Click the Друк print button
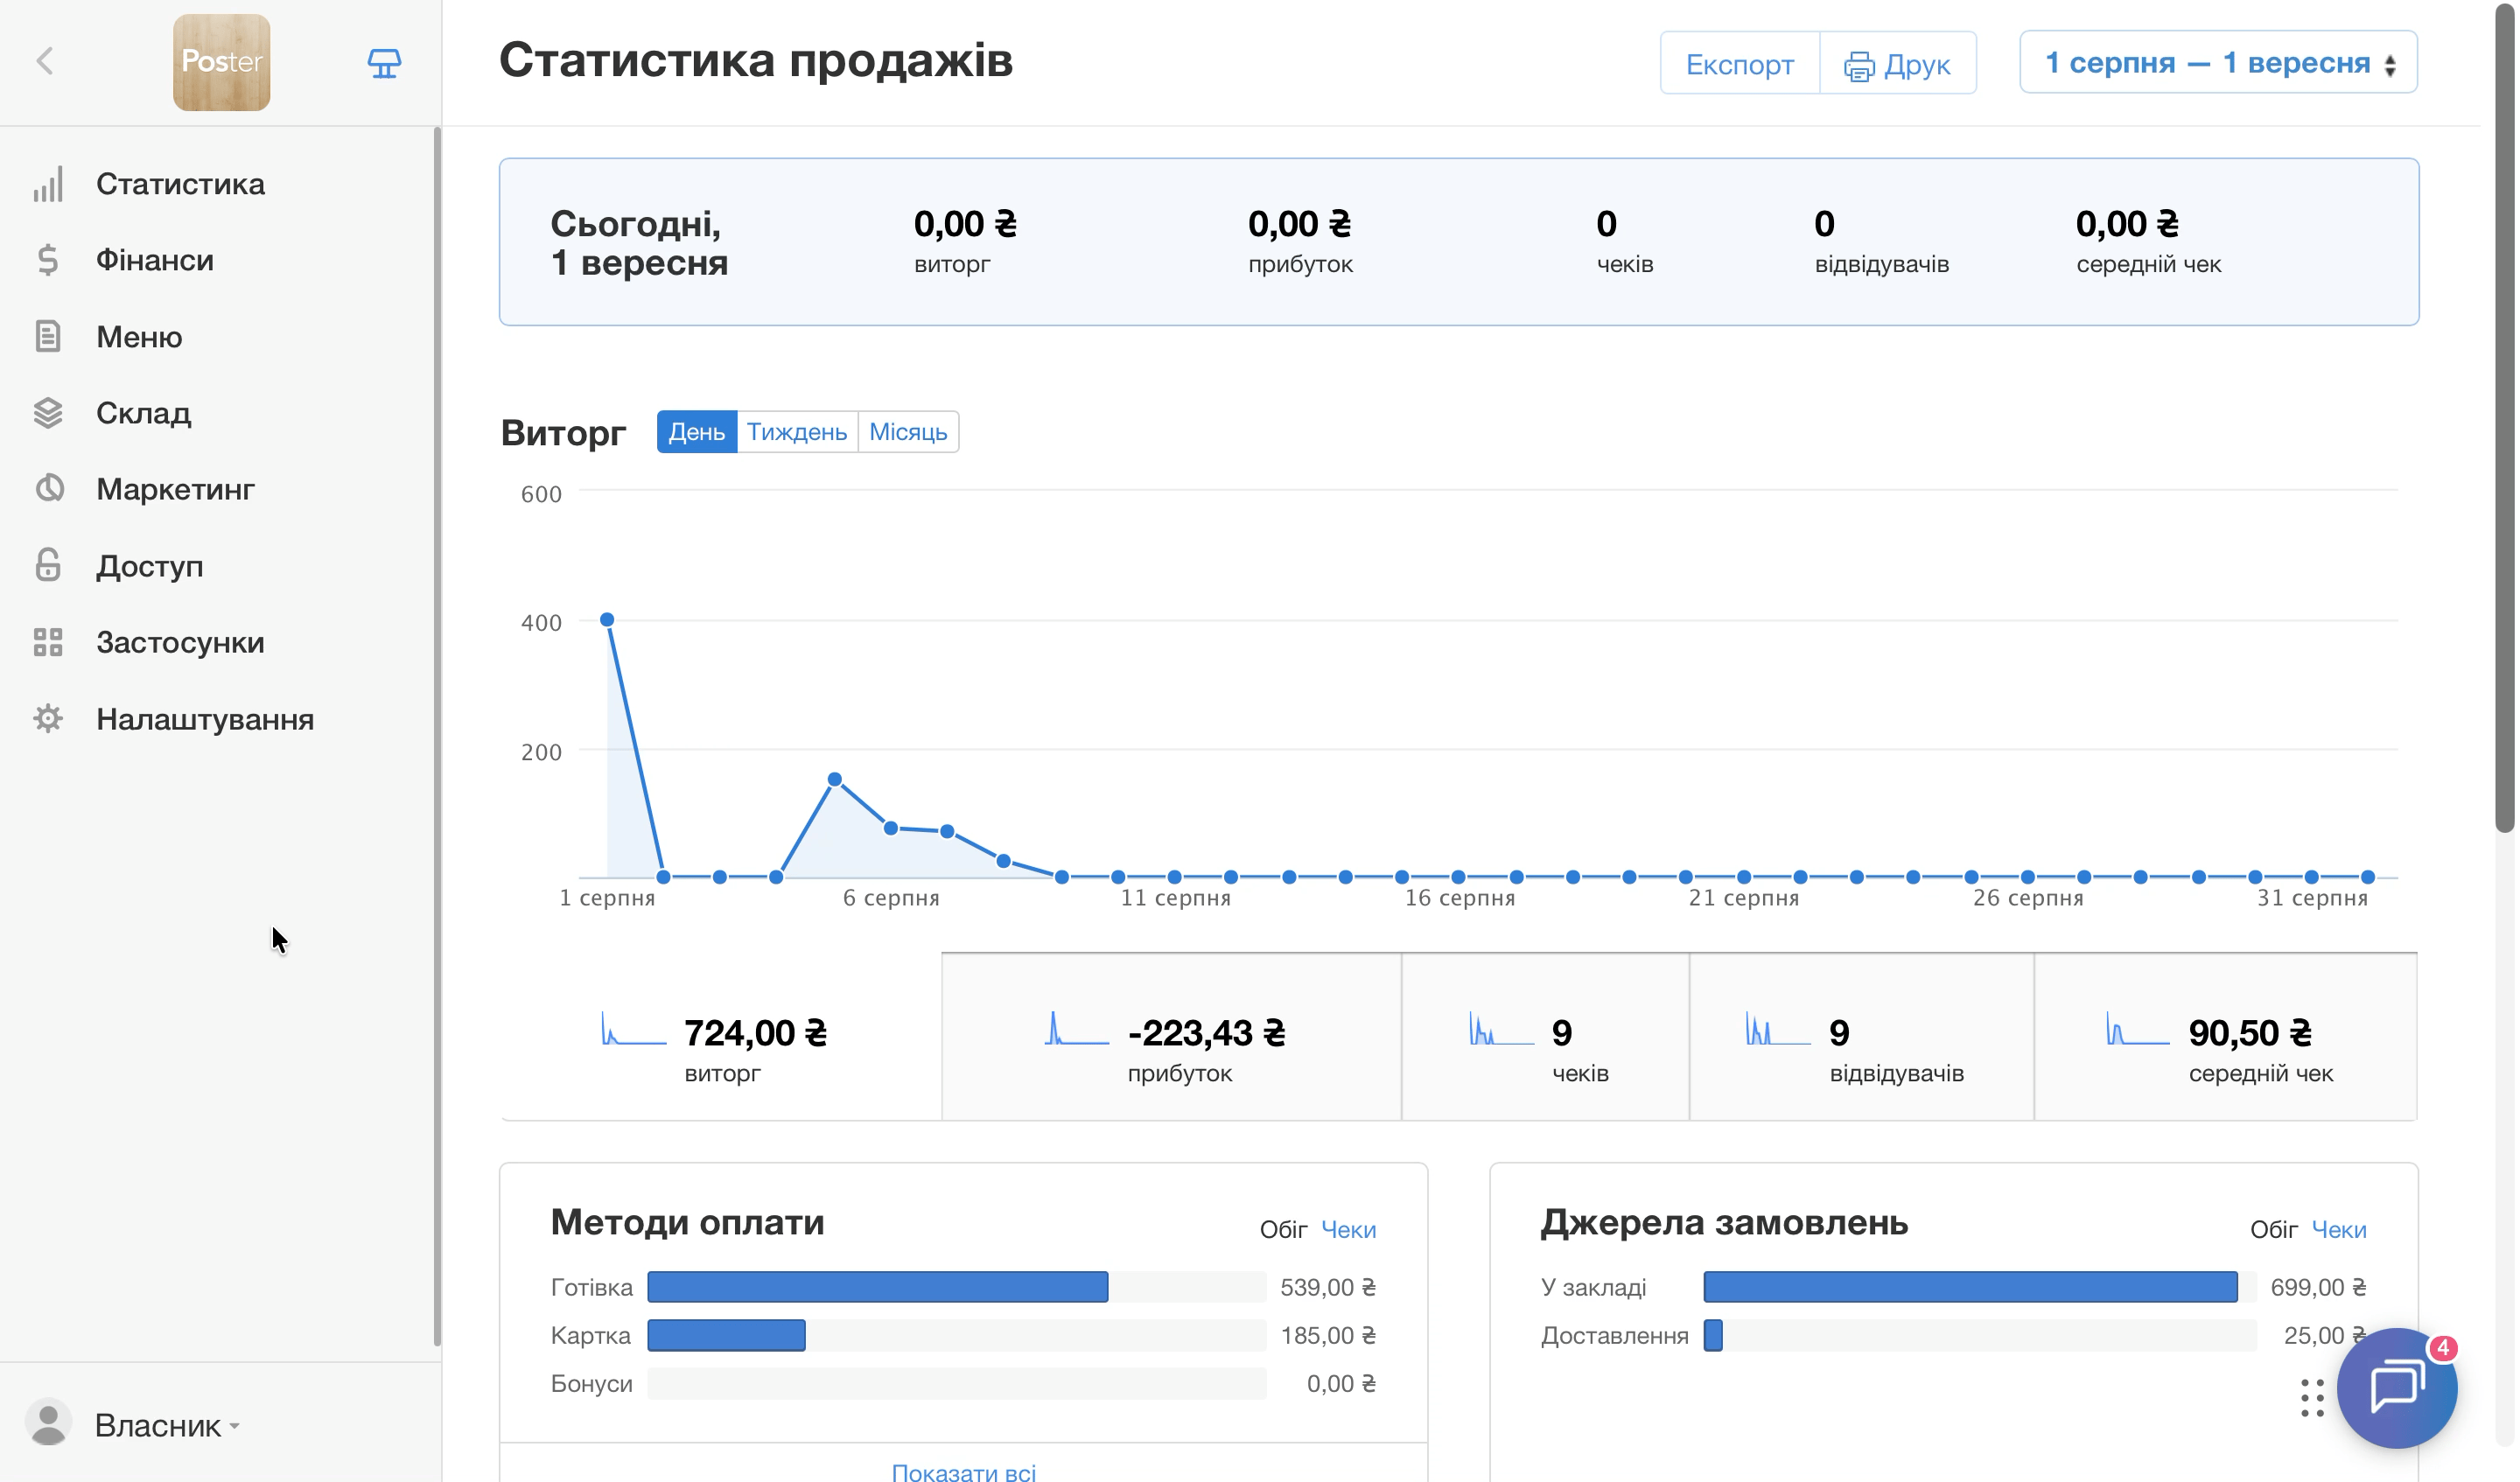The height and width of the screenshot is (1482, 2520). click(x=1897, y=63)
